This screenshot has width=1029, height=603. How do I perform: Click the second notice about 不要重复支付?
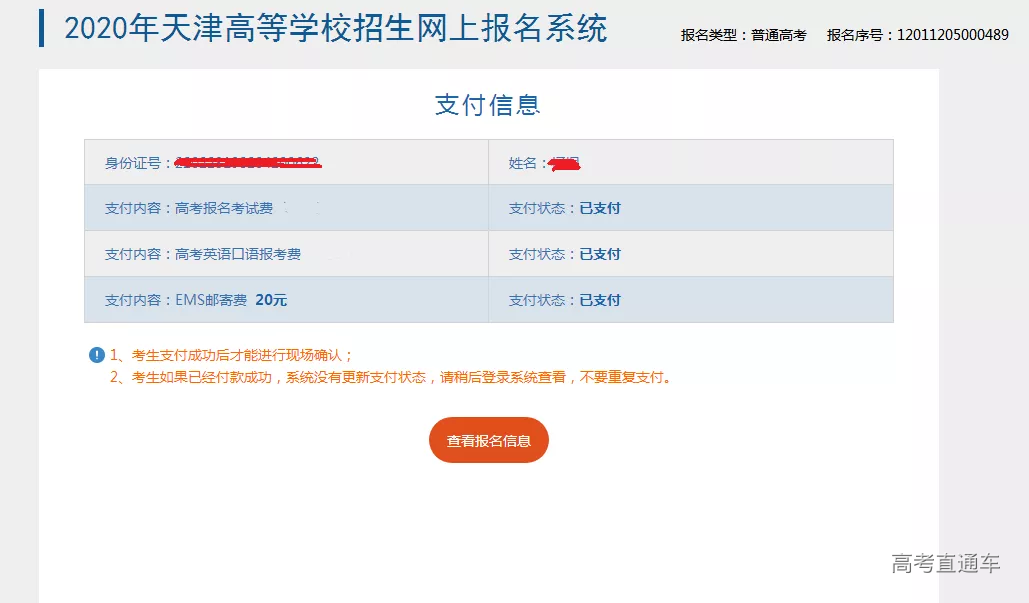[x=392, y=378]
